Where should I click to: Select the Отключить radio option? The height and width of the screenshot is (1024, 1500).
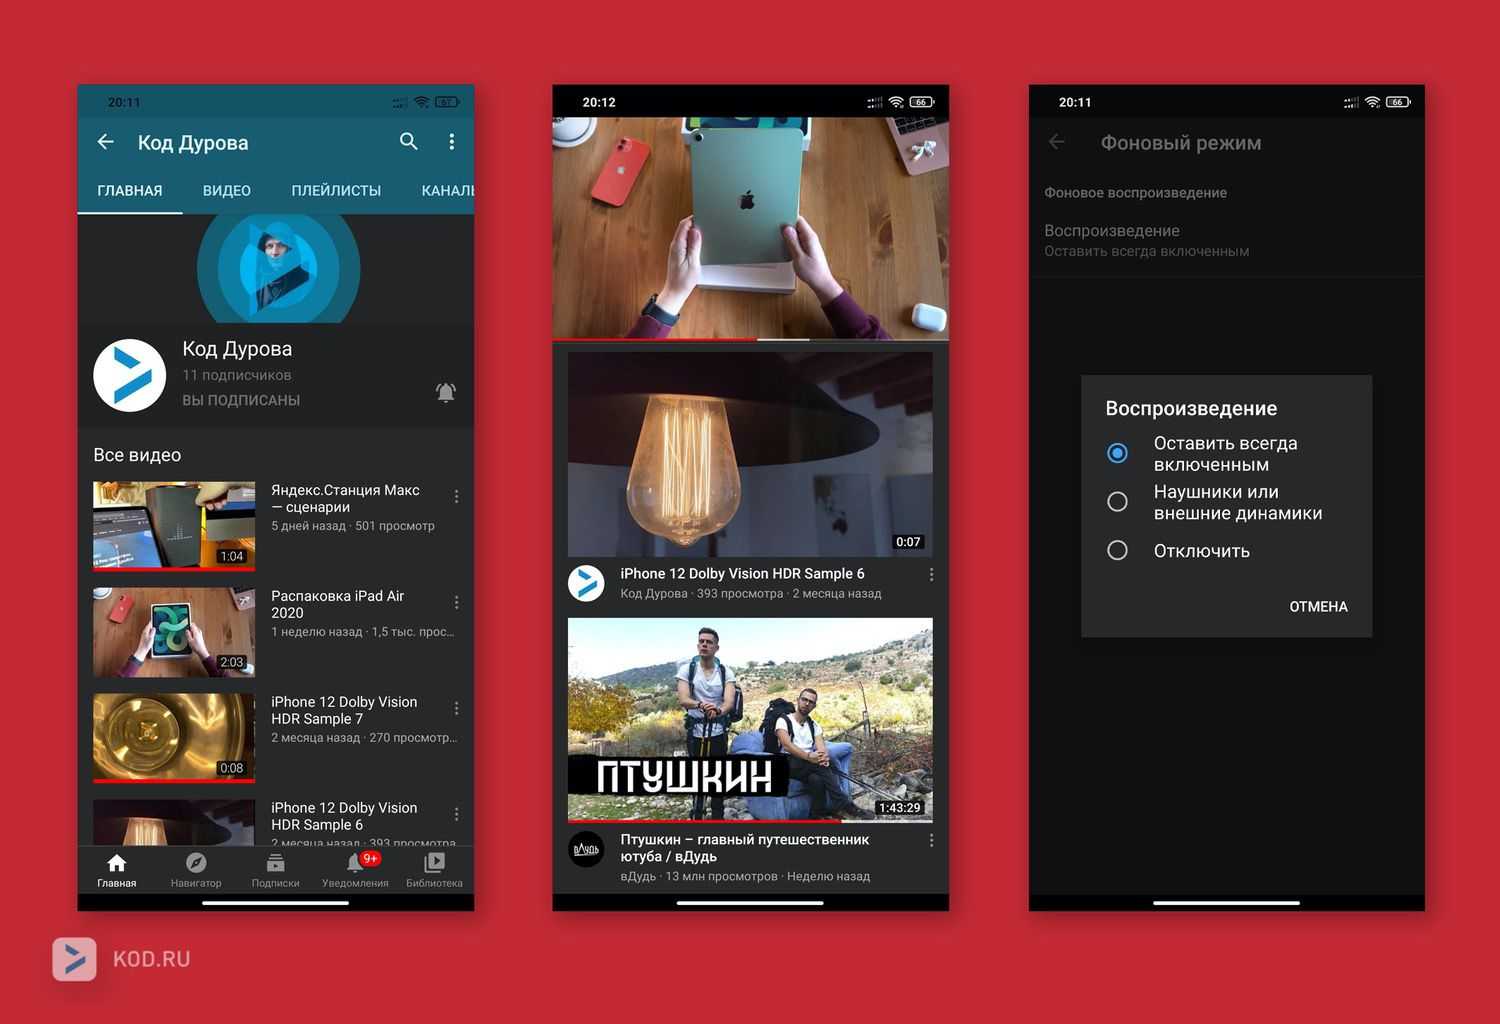[x=1117, y=550]
